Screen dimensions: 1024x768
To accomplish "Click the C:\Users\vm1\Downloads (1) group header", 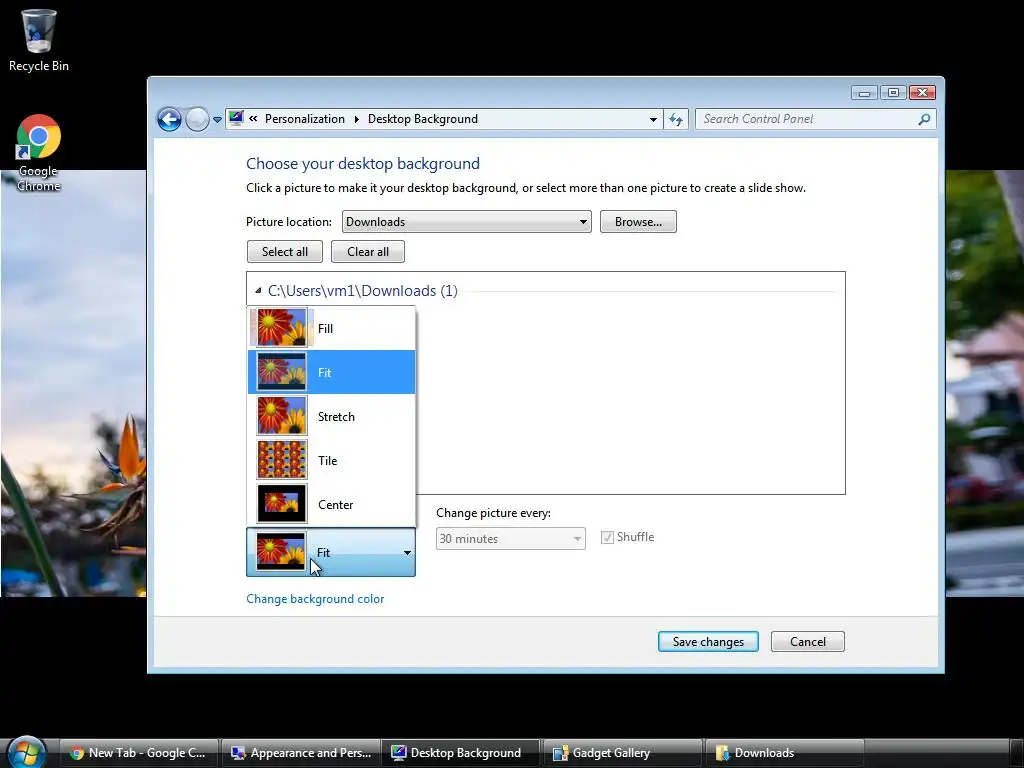I will [362, 291].
